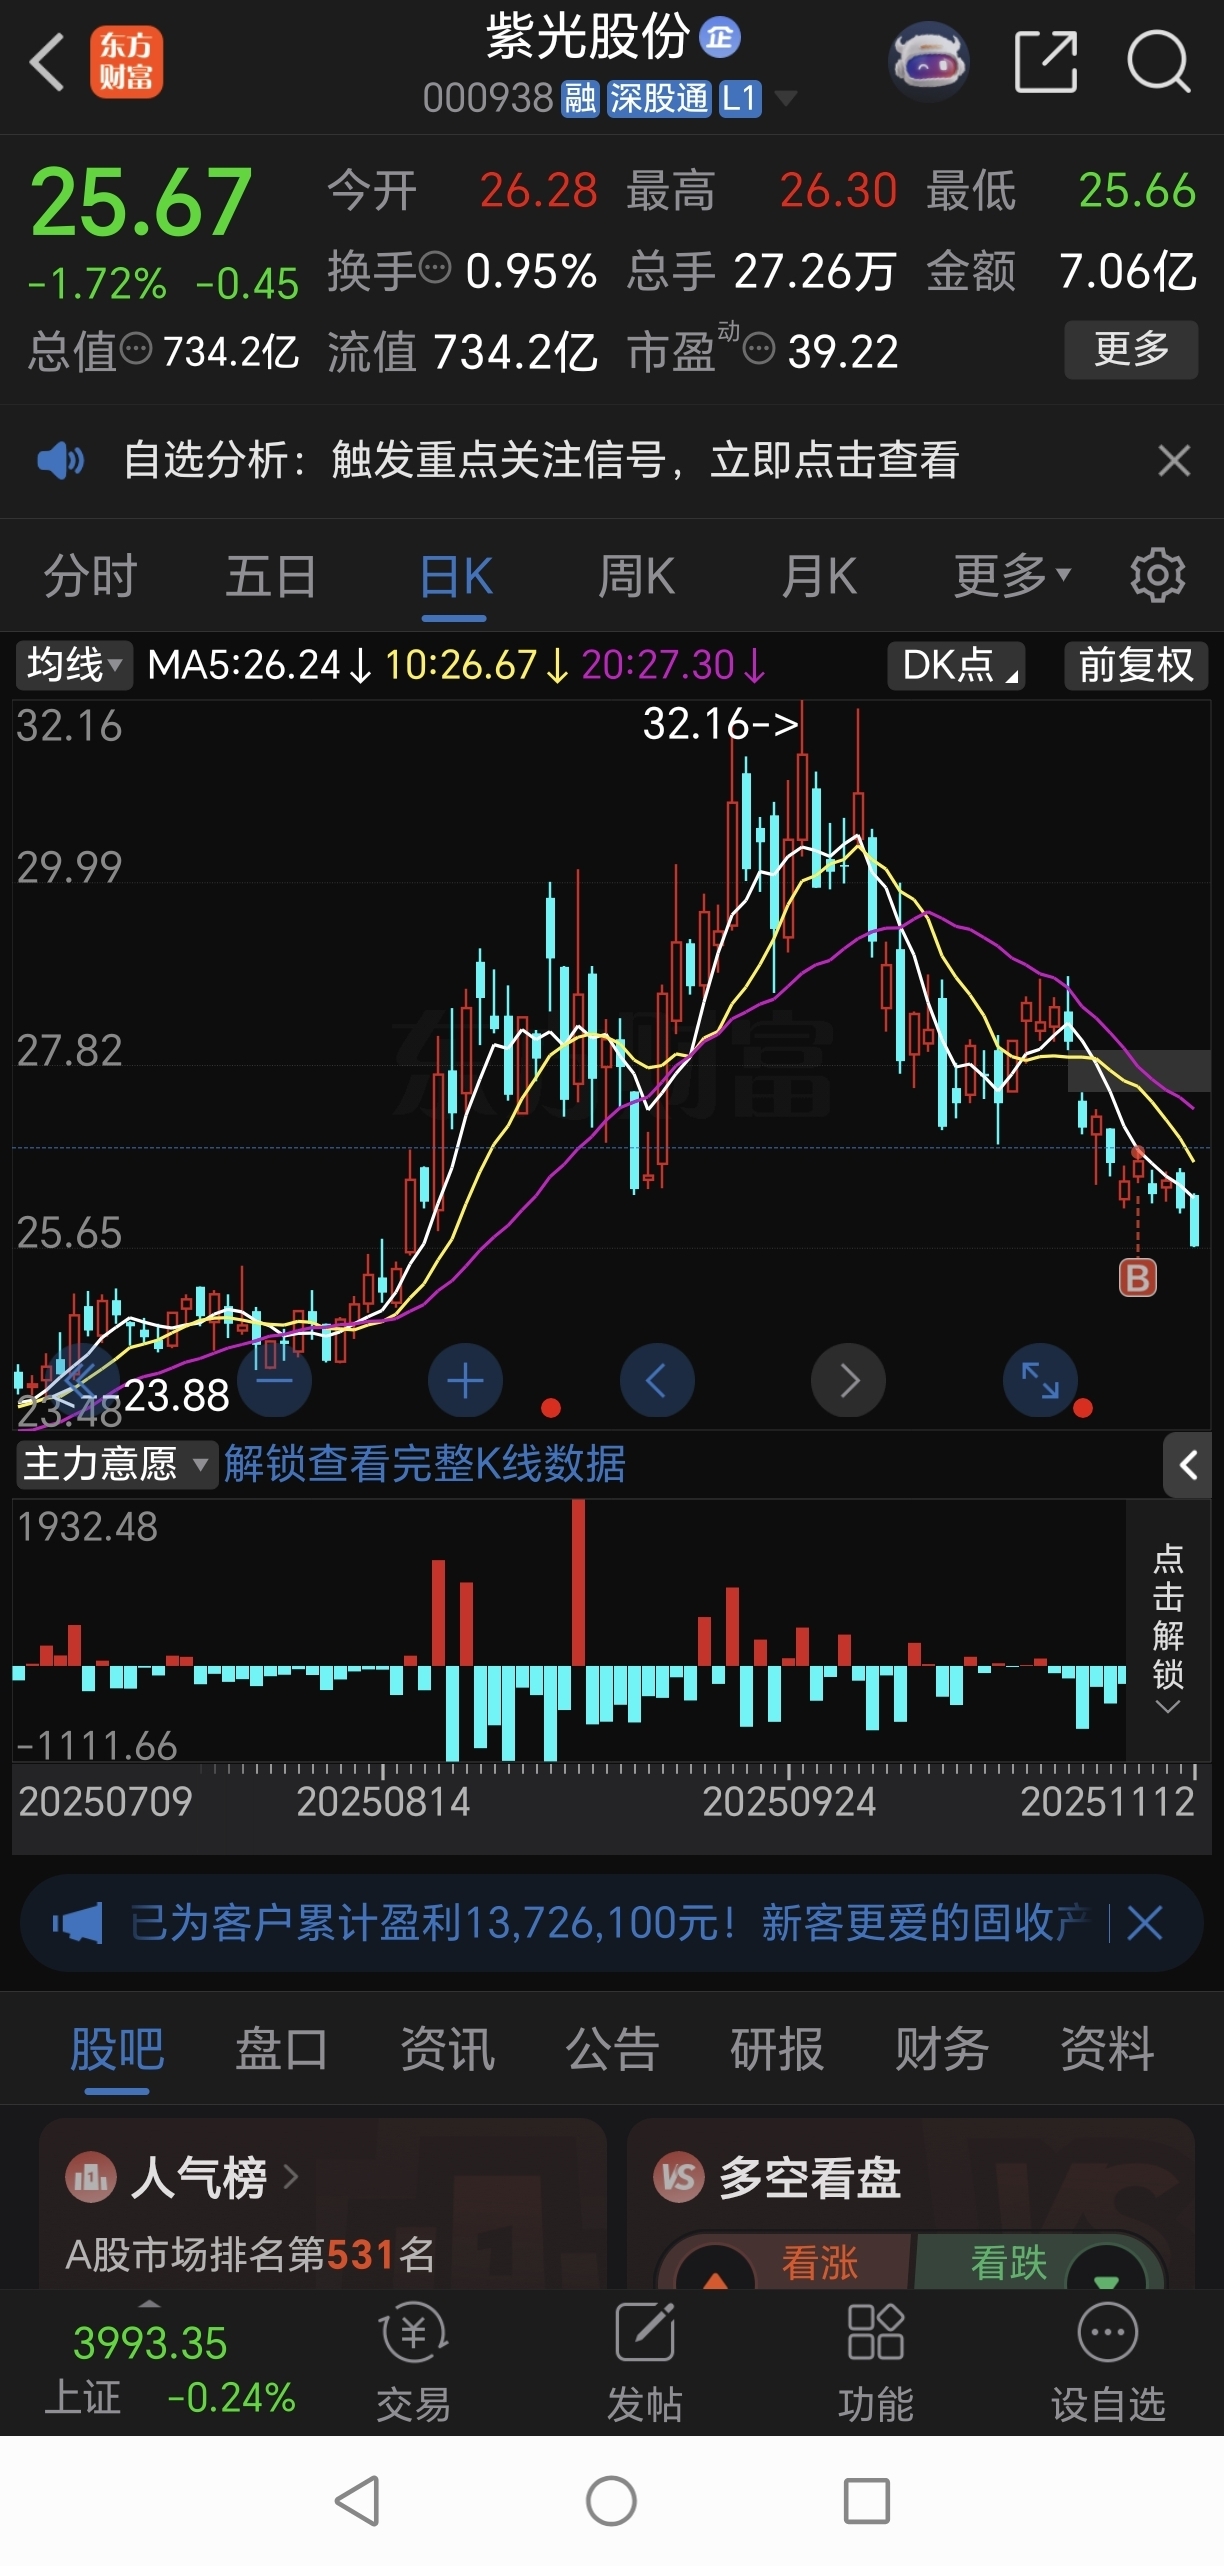Tap the B buy marker on chart
1224x2566 pixels.
pos(1137,1277)
